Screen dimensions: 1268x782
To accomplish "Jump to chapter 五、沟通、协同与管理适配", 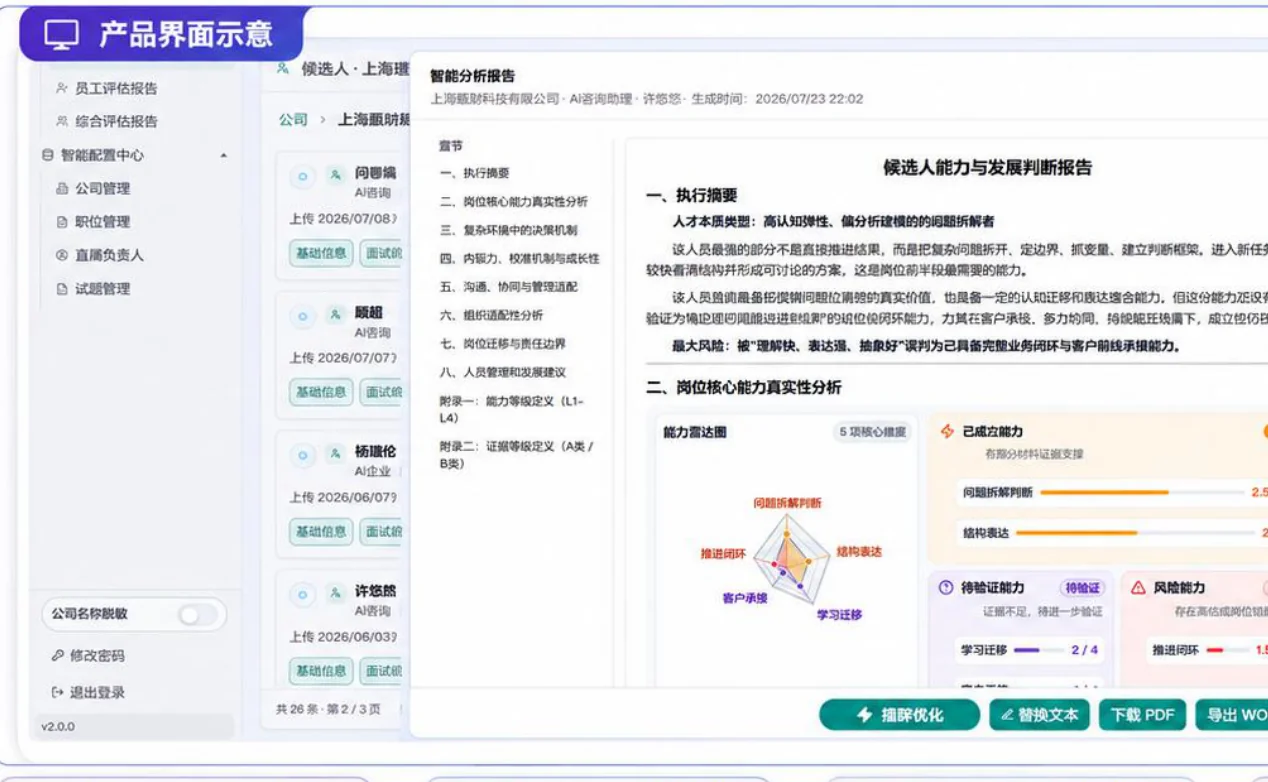I will tap(508, 287).
